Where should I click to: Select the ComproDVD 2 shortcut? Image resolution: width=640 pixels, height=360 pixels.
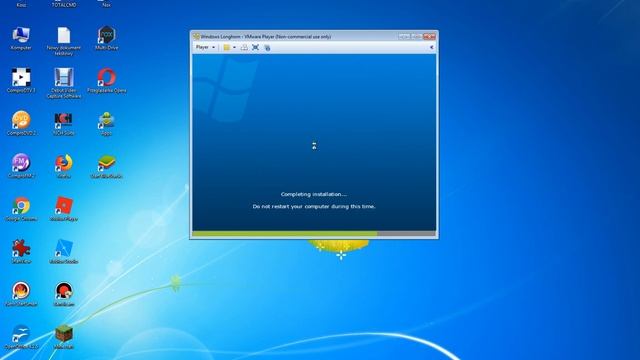coord(21,123)
